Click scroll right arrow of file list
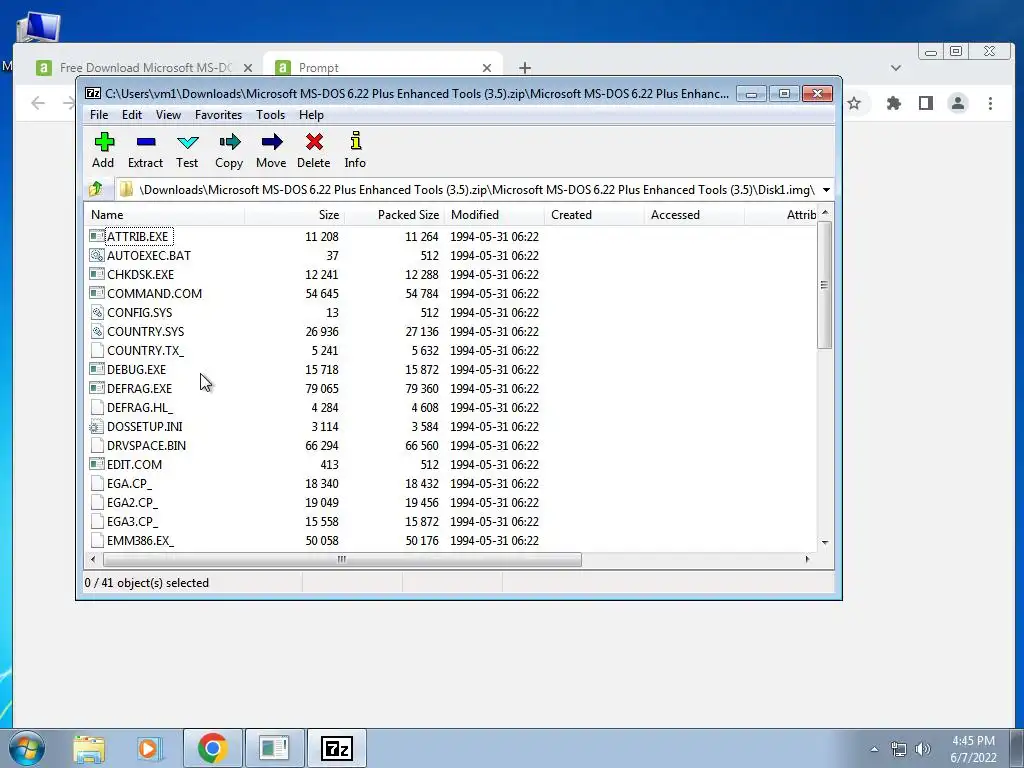Screen dimensions: 1024x768 tap(807, 560)
